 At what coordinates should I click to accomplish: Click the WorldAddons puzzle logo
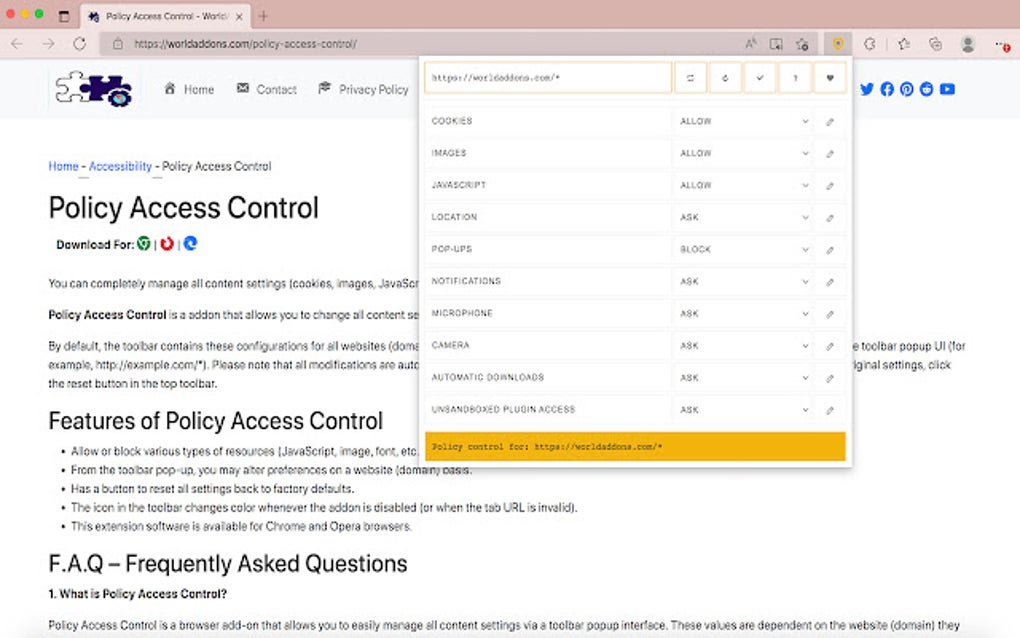pos(94,88)
